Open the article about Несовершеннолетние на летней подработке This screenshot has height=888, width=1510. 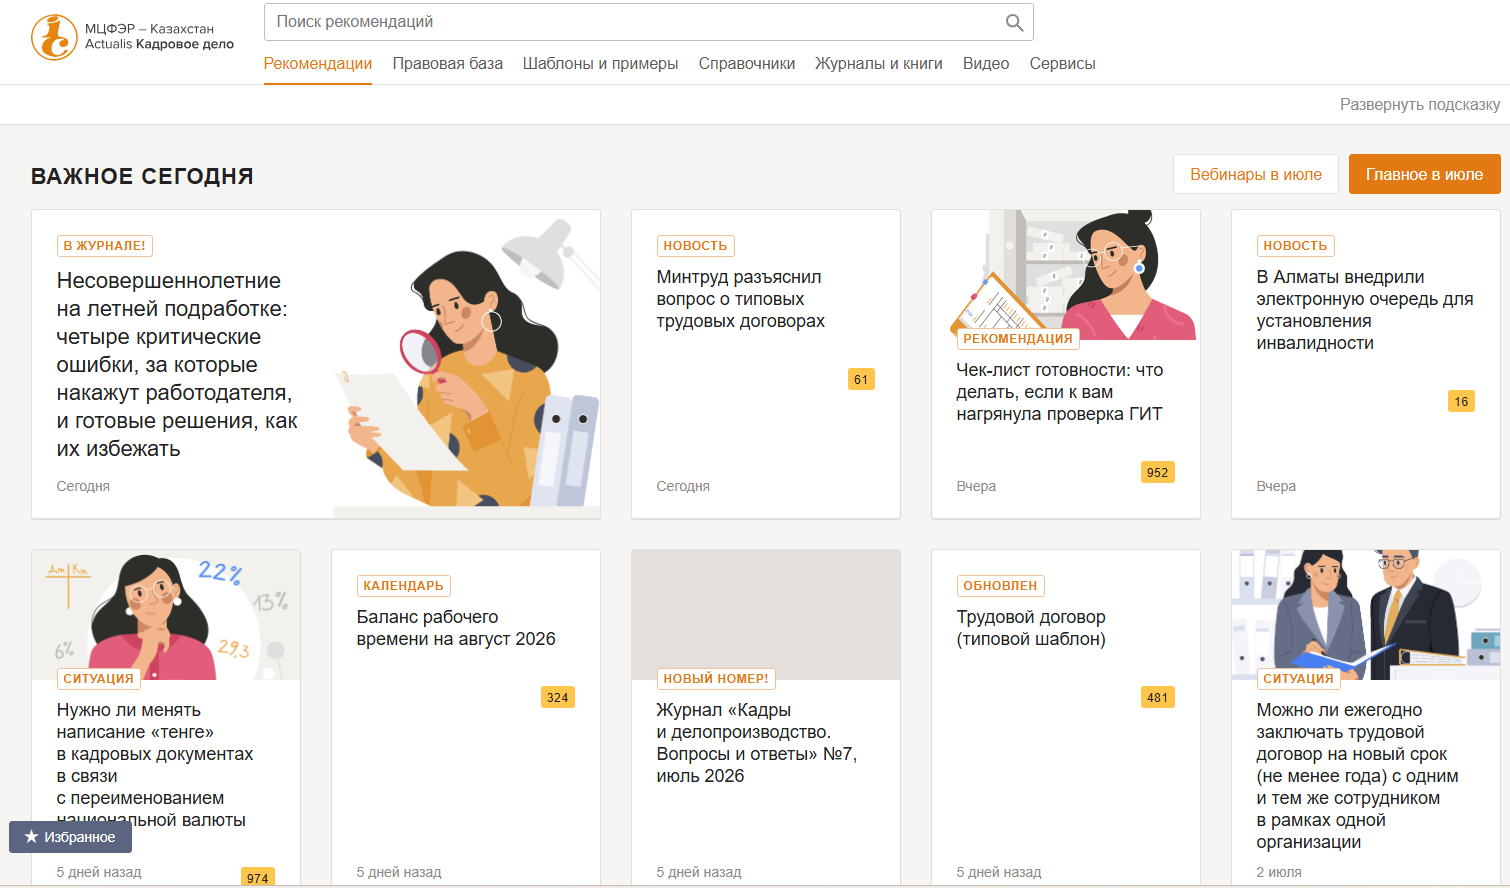click(177, 364)
